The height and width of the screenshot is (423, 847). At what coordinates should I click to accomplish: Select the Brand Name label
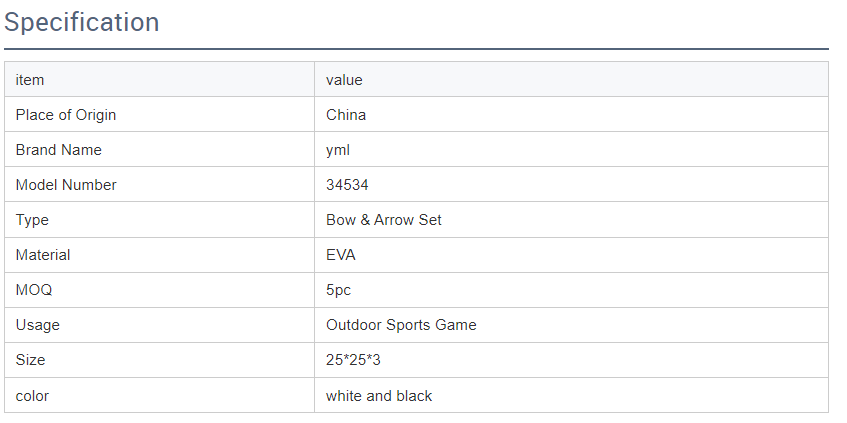(59, 150)
